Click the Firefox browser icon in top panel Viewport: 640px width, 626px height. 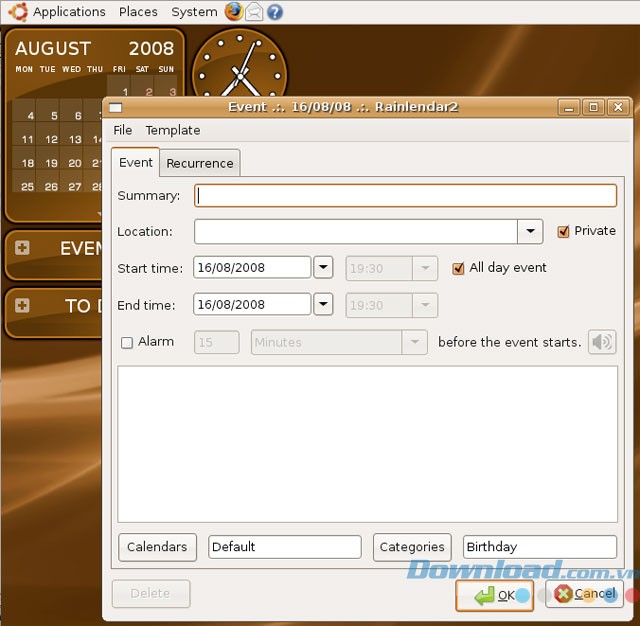(234, 12)
